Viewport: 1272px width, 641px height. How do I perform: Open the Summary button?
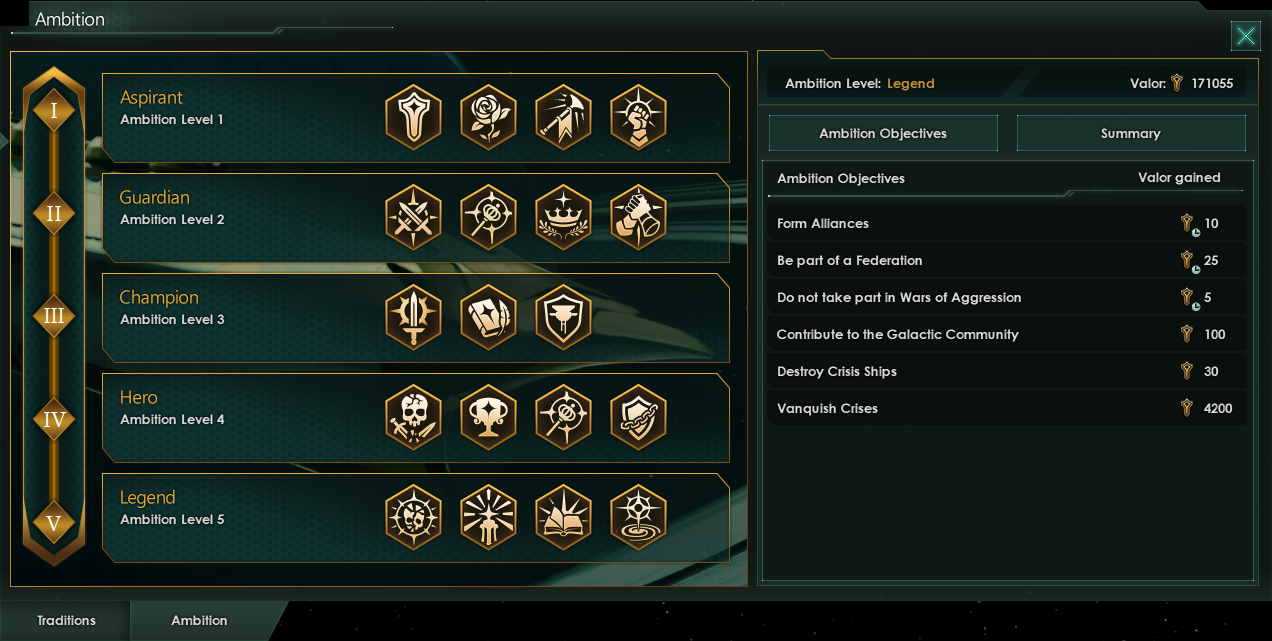pyautogui.click(x=1131, y=133)
